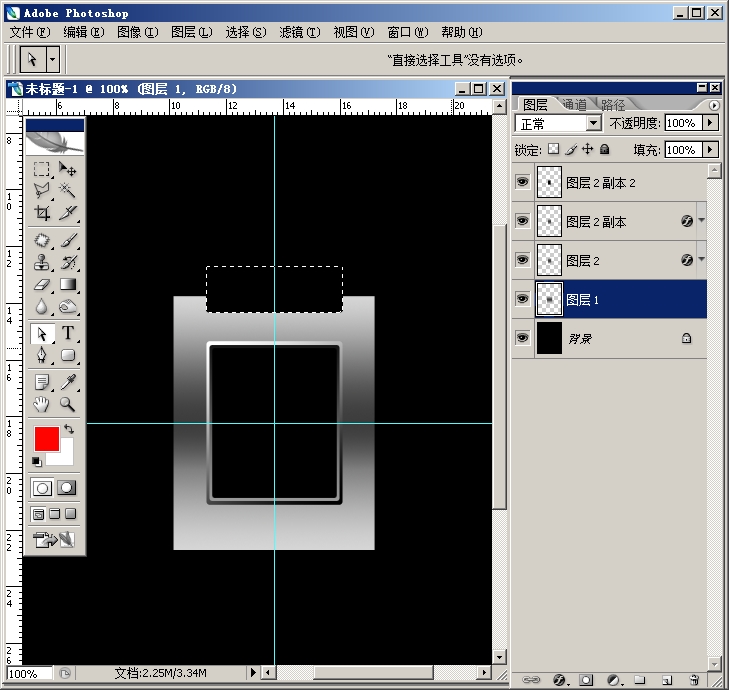Swap foreground and background colors

click(69, 429)
